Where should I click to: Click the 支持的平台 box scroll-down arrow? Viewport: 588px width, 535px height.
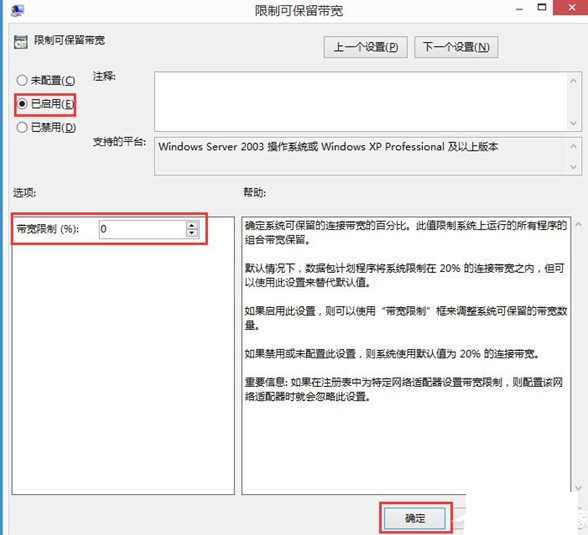coord(573,166)
